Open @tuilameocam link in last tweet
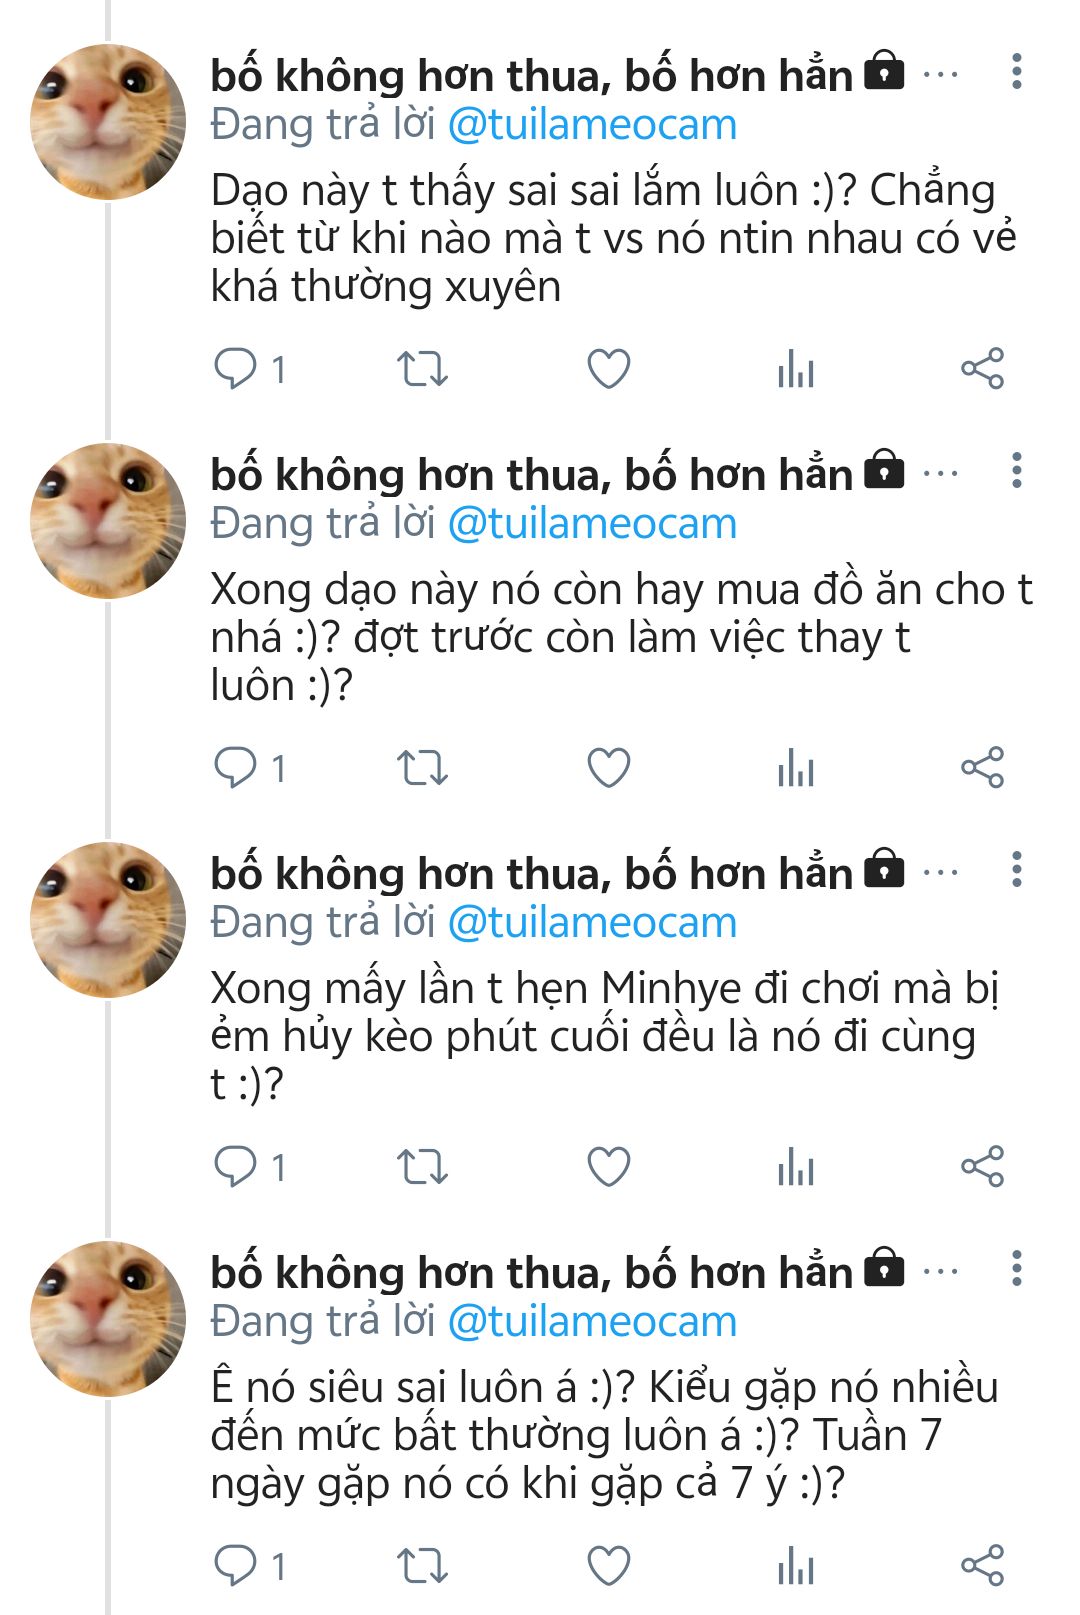 (592, 1322)
